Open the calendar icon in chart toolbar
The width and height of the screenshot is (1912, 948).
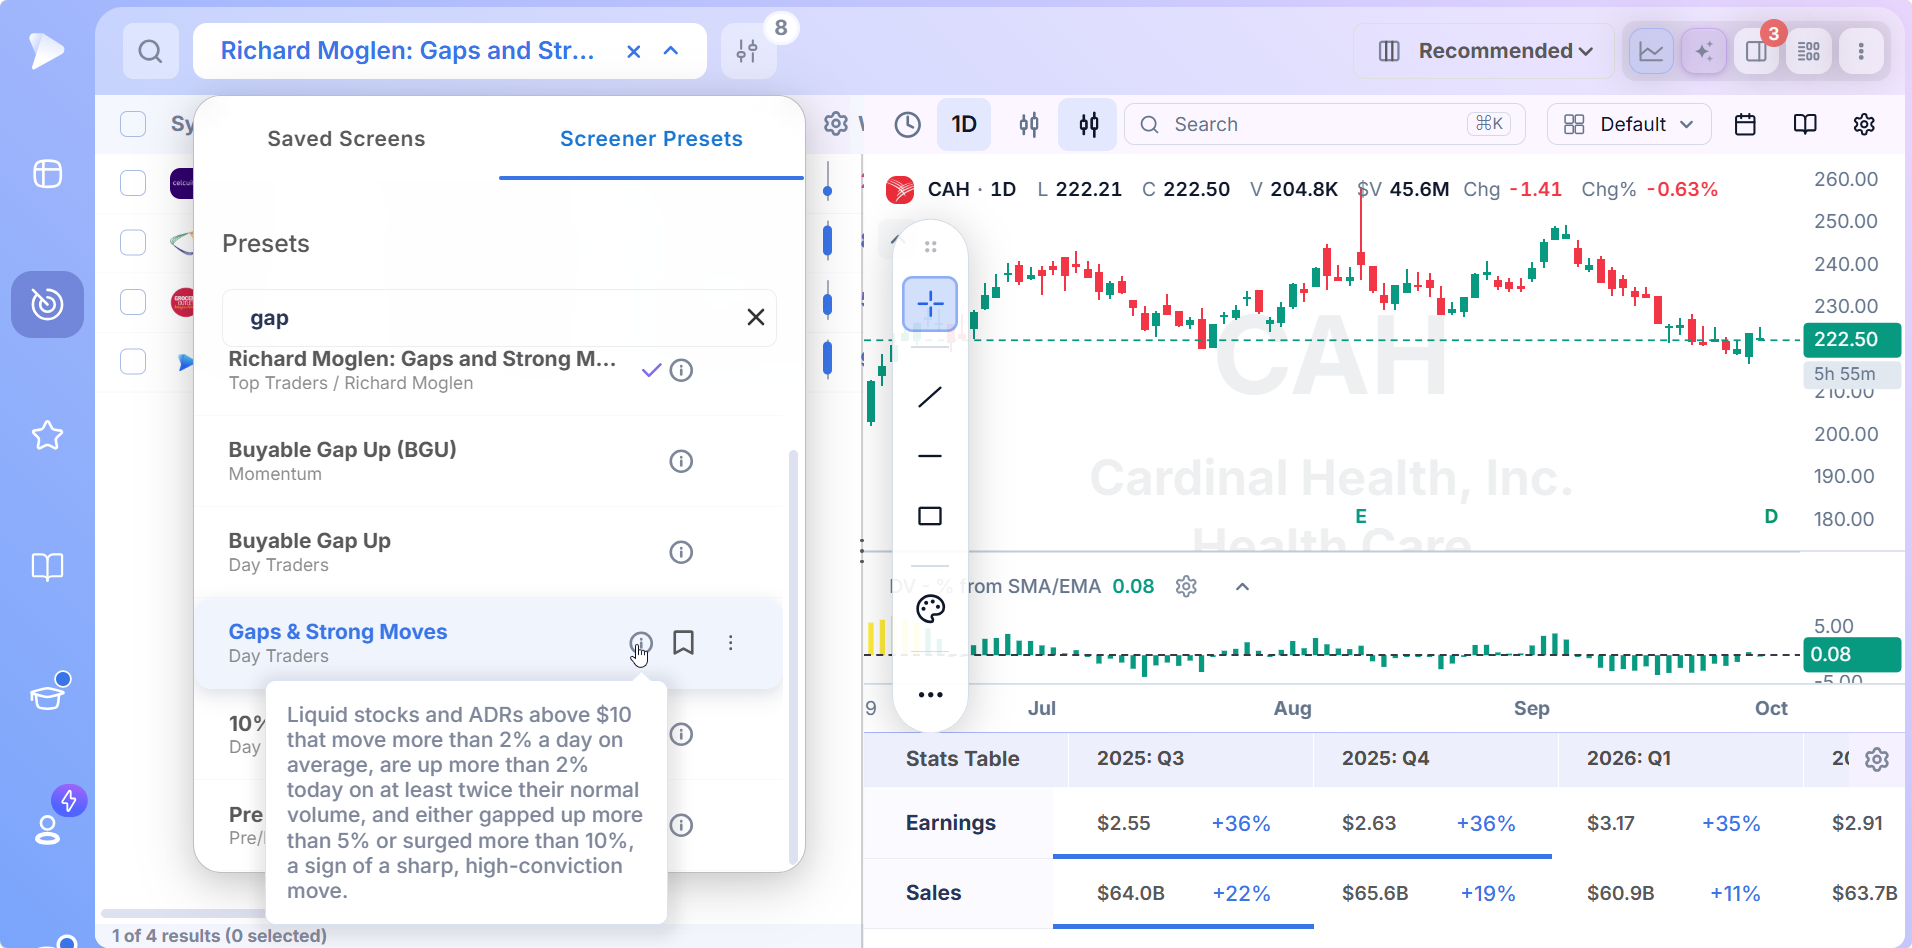[x=1745, y=124]
